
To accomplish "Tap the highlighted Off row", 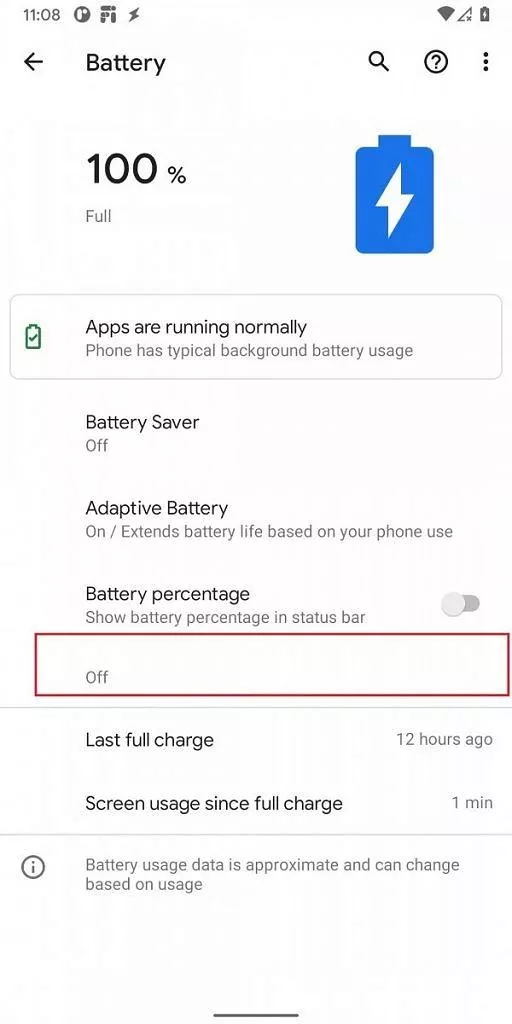I will [x=272, y=664].
